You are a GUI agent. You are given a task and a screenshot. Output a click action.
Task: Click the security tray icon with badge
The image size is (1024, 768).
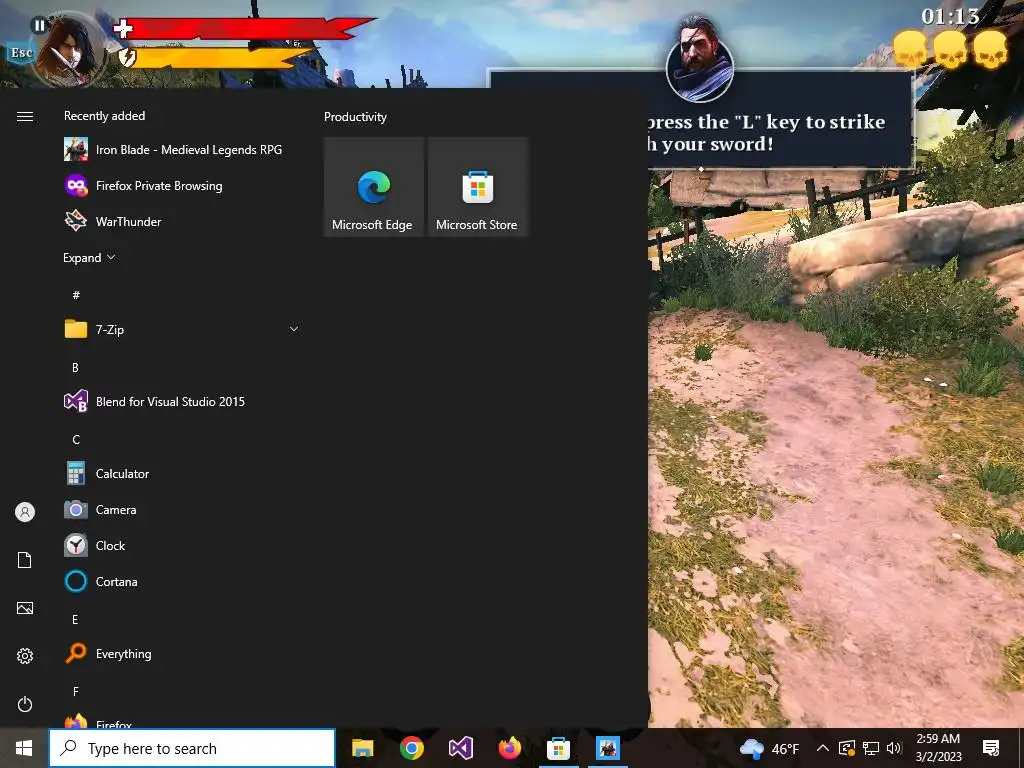coord(846,748)
